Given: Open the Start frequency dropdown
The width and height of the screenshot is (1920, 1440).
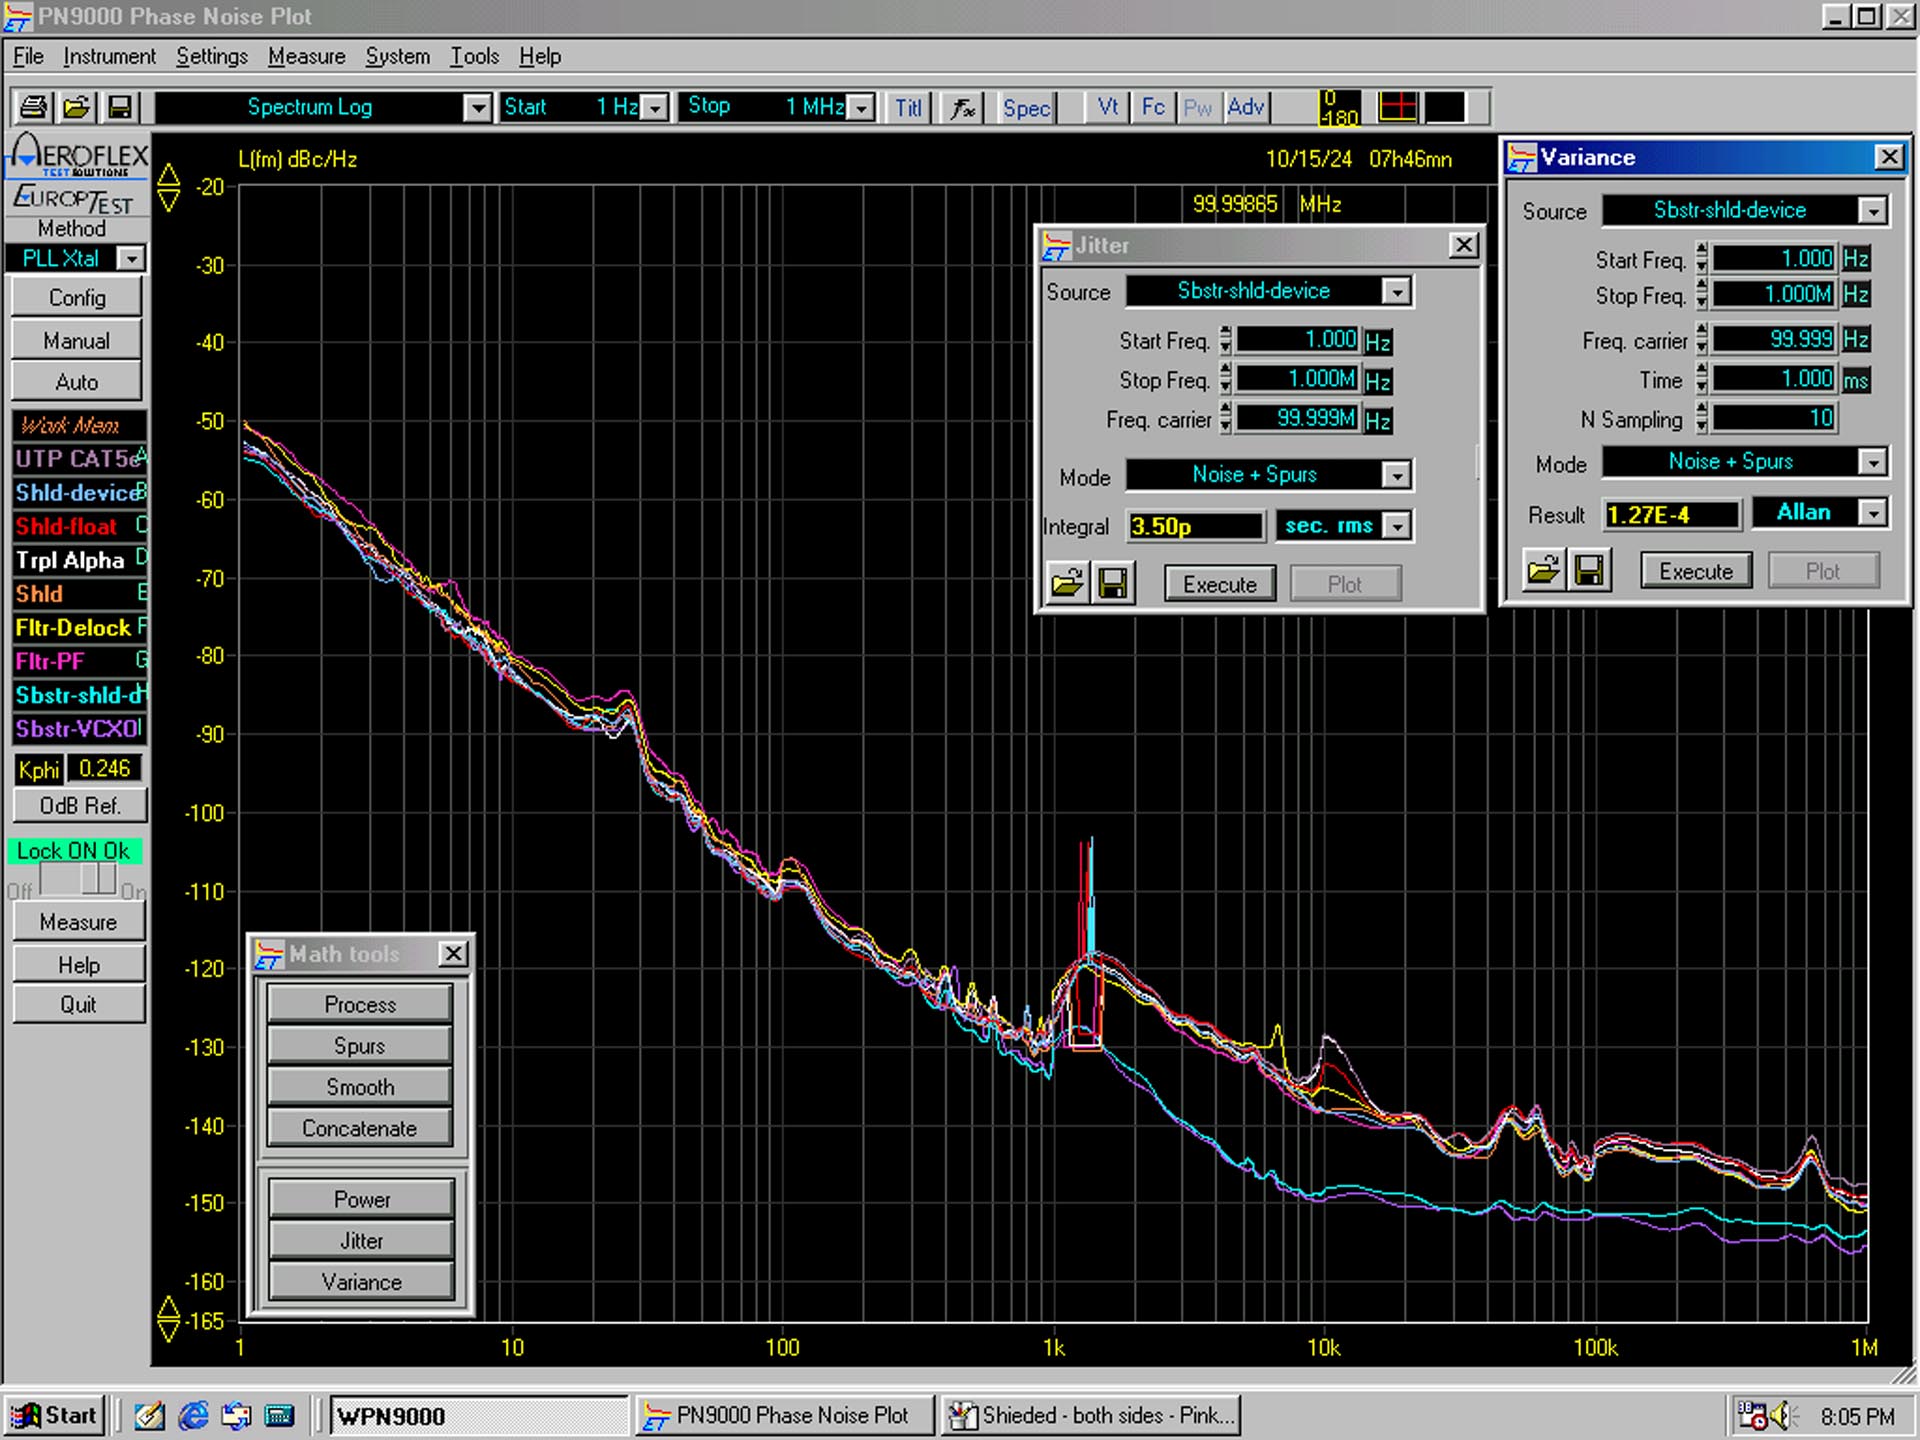Looking at the screenshot, I should pyautogui.click(x=655, y=107).
